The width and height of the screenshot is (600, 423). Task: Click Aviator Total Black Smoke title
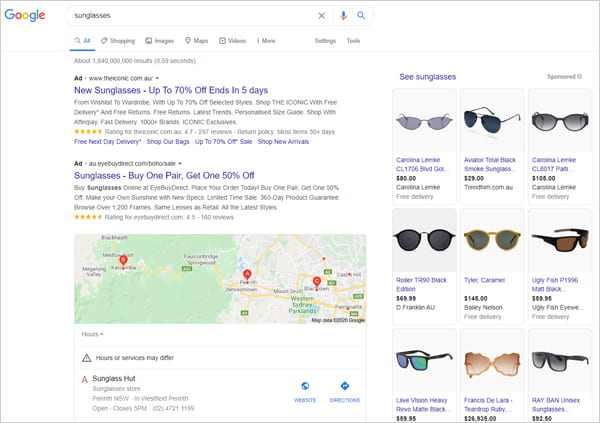pyautogui.click(x=490, y=164)
